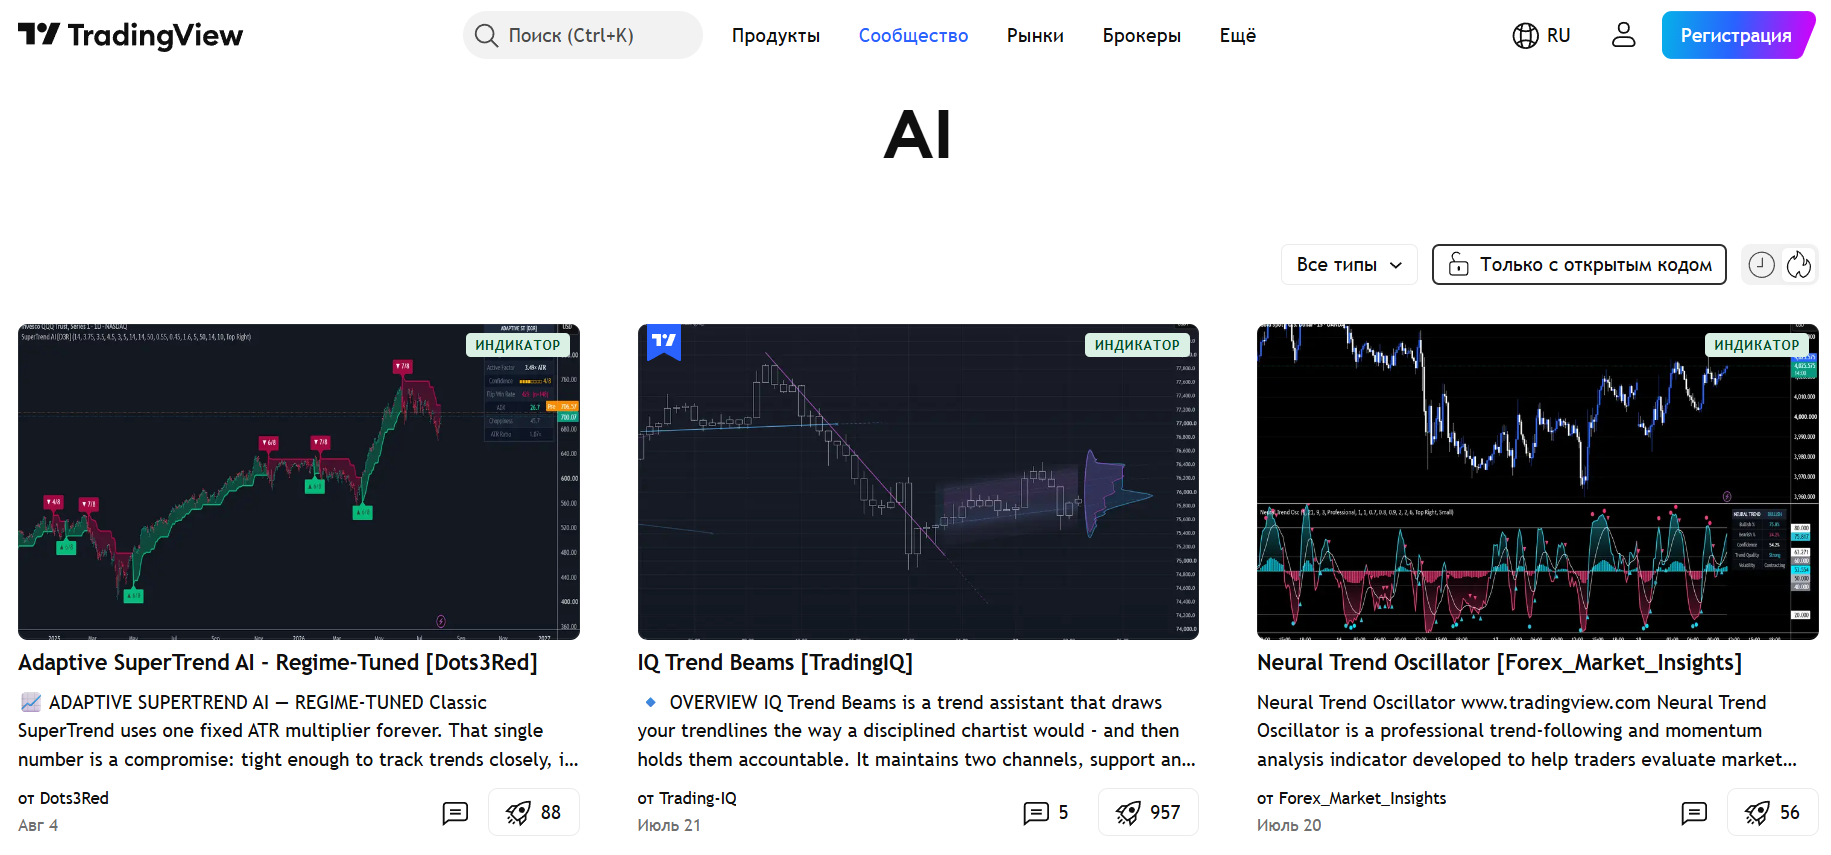
Task: Click editors' pick badge on IQ Trend Beams
Action: click(x=664, y=342)
